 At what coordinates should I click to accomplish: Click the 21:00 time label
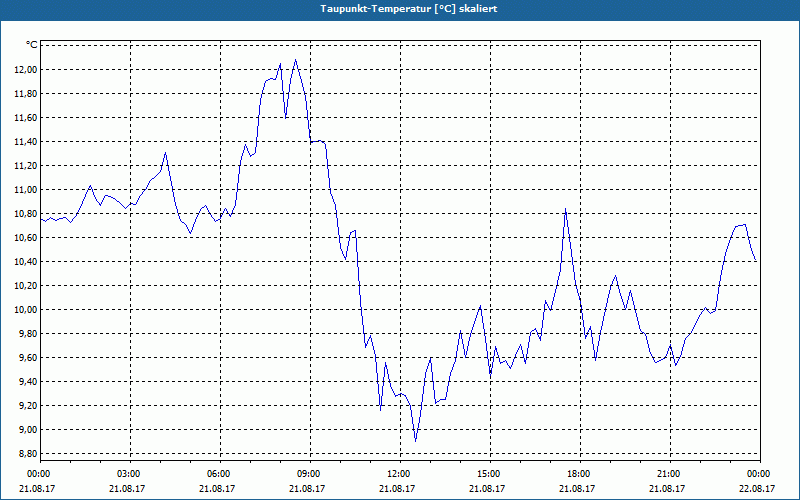coord(670,474)
